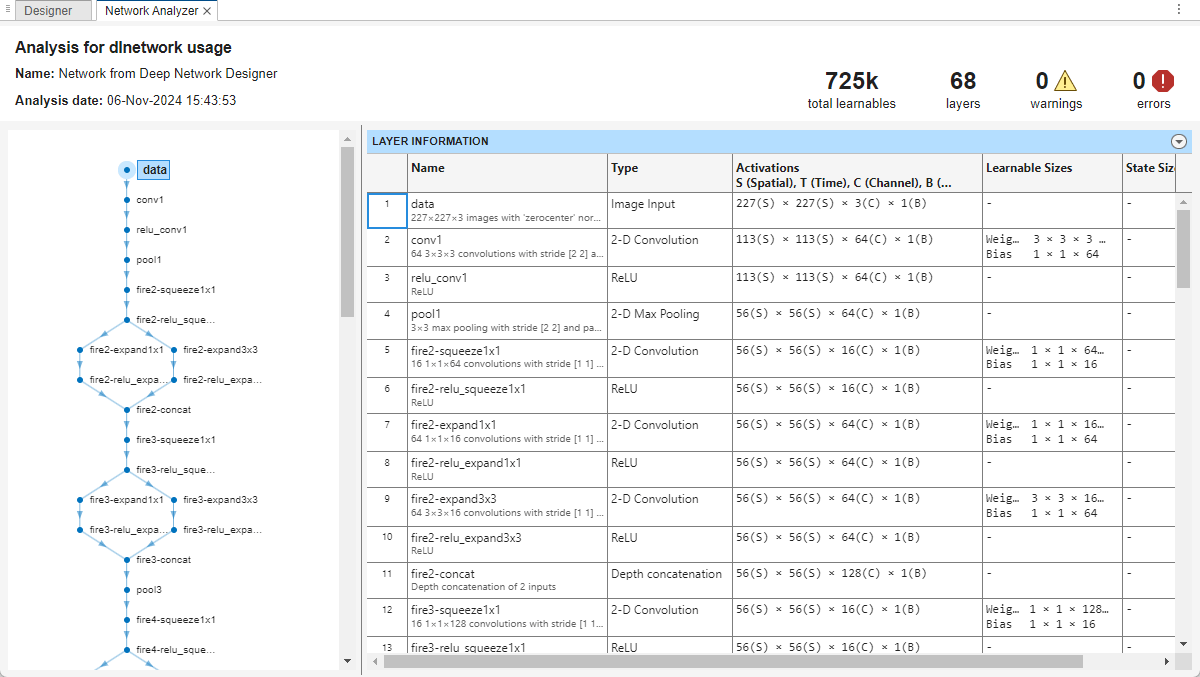Select the conv1 row in the table

(x=770, y=247)
